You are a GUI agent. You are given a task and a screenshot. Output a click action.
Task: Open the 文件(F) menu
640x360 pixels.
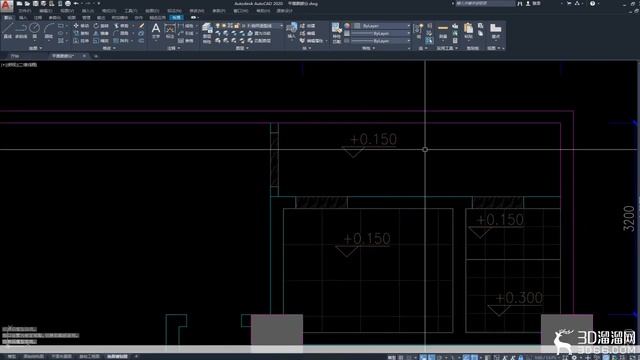coord(24,11)
